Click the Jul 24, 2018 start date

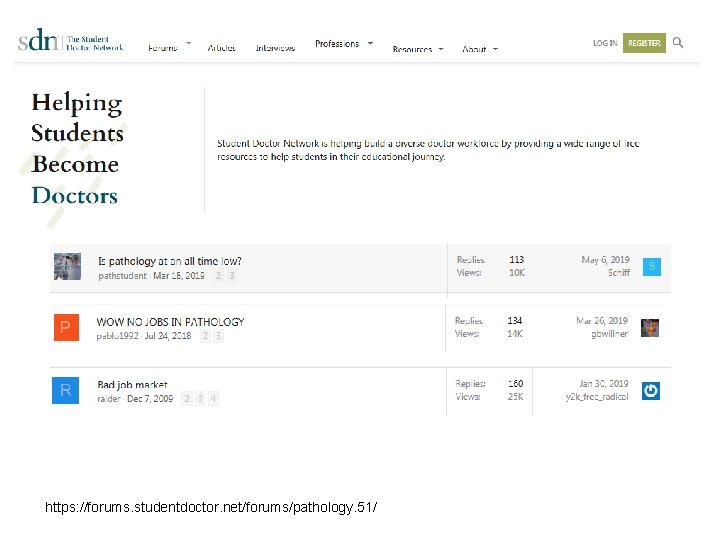168,336
